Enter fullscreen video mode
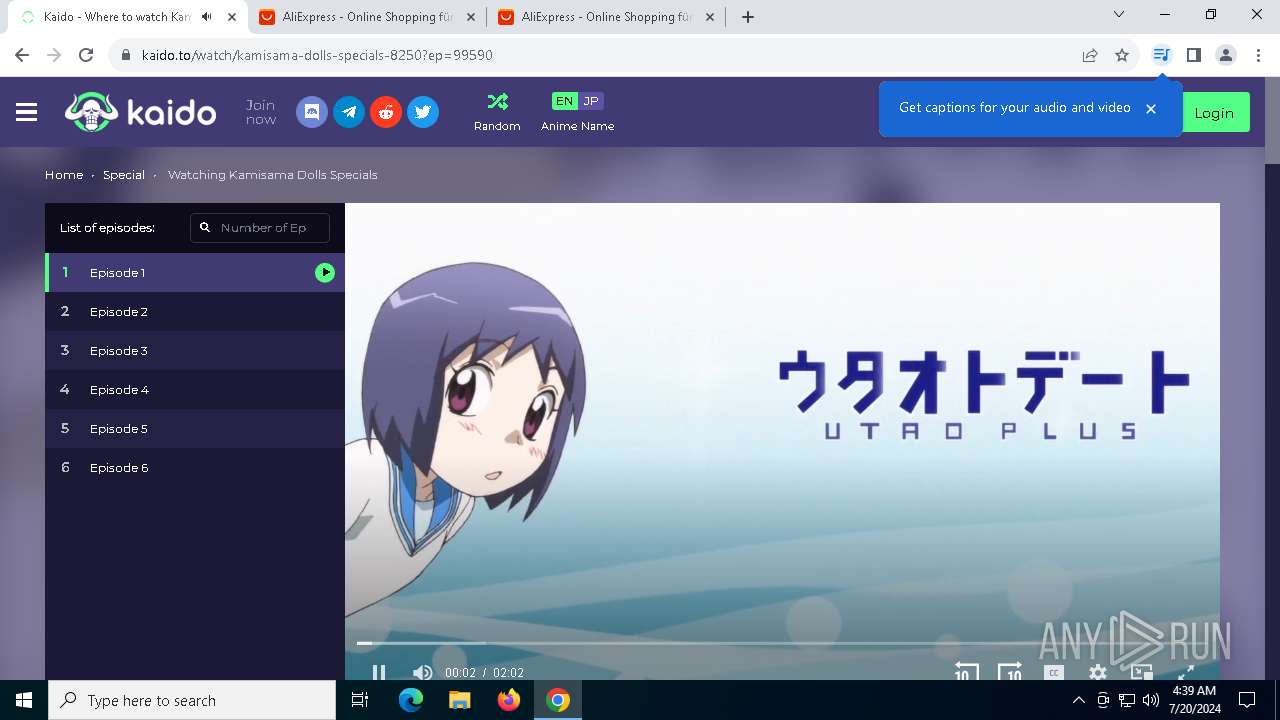Image resolution: width=1280 pixels, height=720 pixels. click(1187, 672)
